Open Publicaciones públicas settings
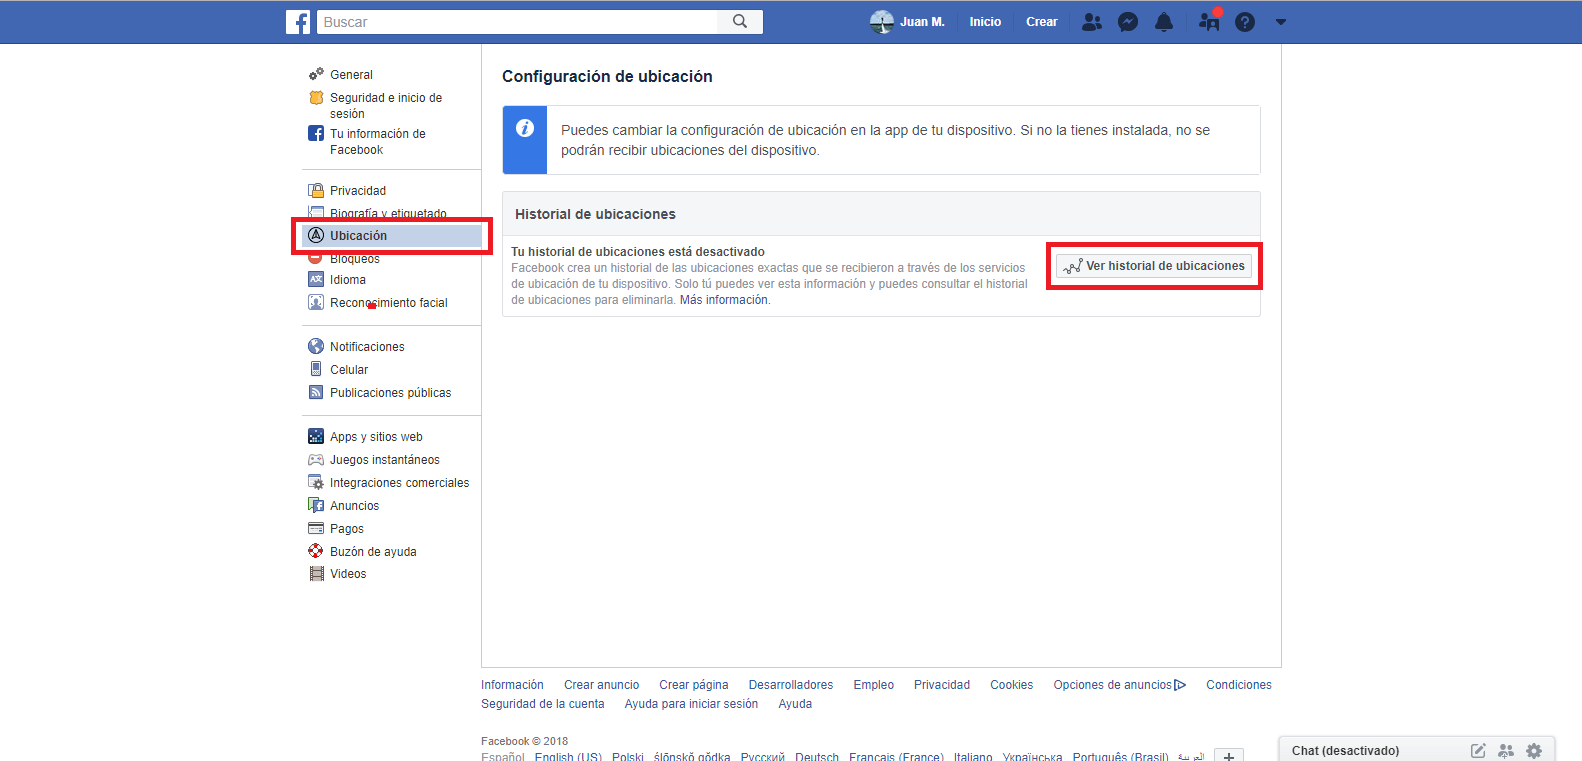This screenshot has width=1582, height=761. (x=391, y=393)
